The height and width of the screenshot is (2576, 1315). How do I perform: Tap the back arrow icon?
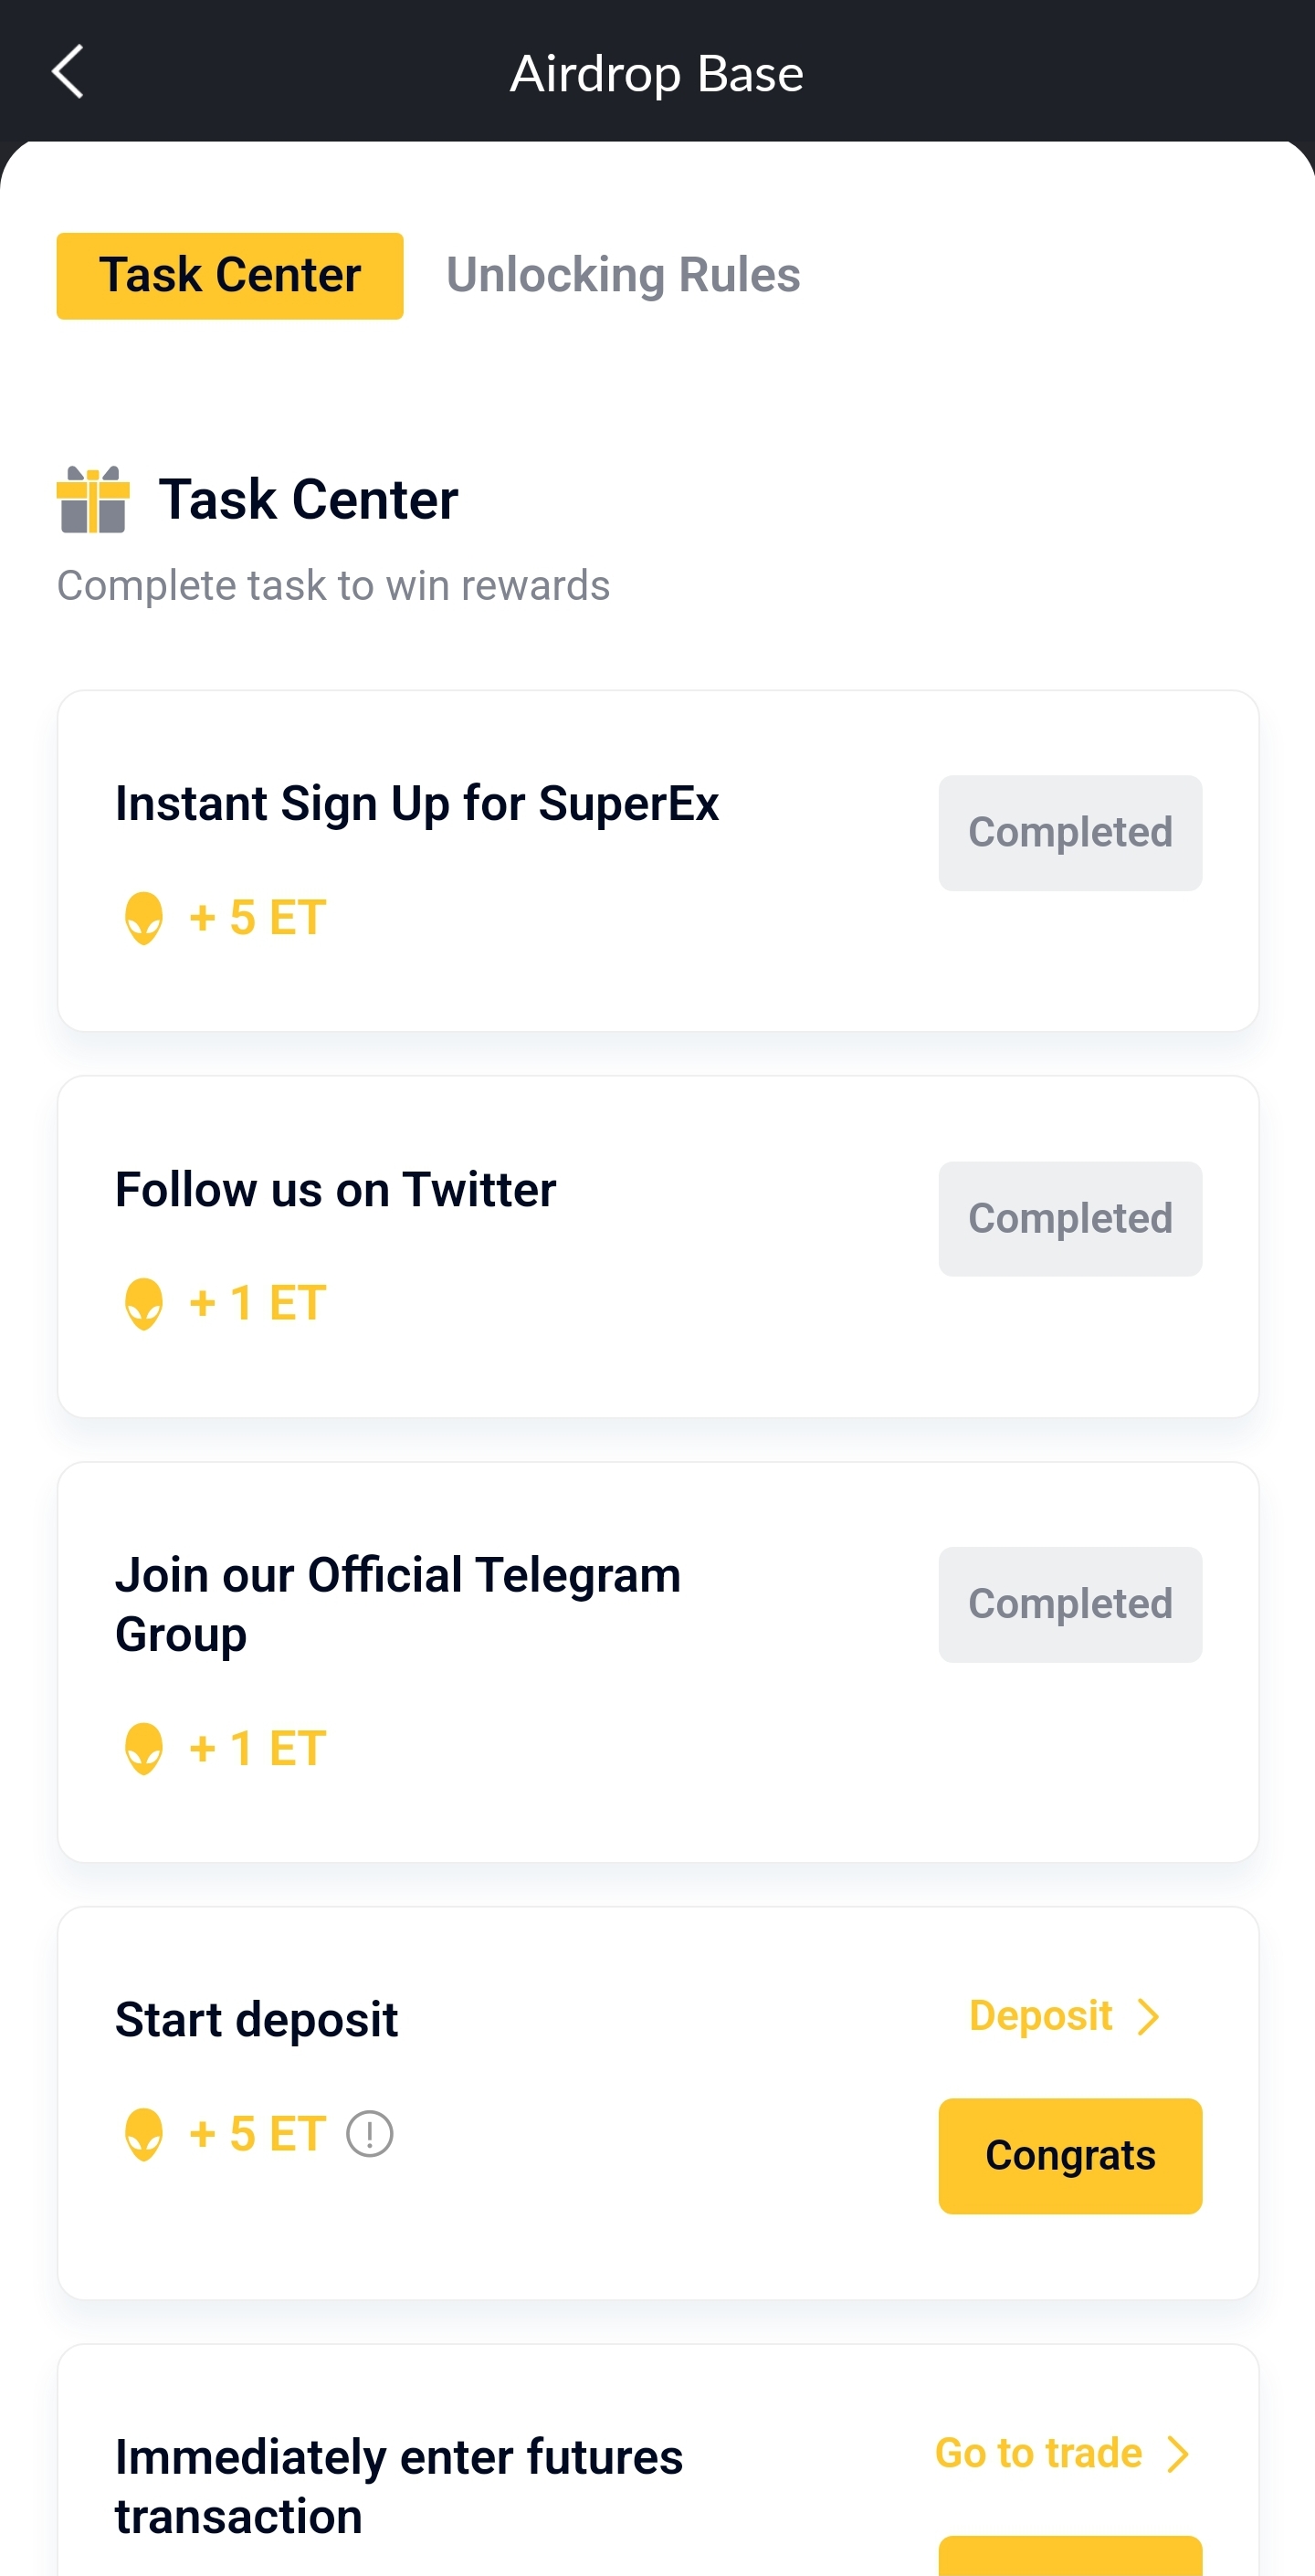click(67, 72)
